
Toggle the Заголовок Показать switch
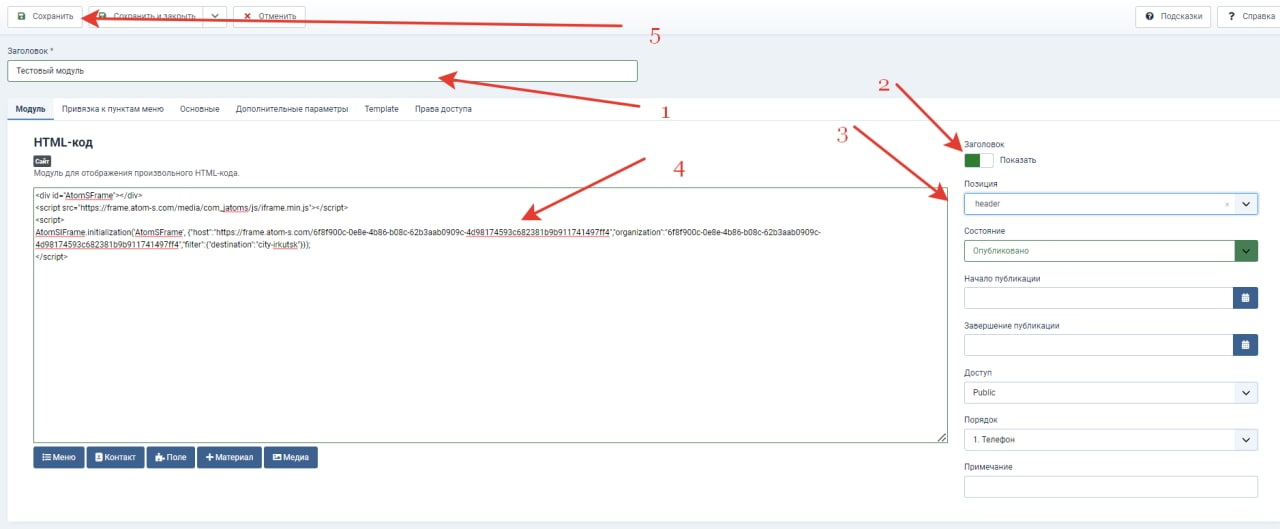(979, 160)
